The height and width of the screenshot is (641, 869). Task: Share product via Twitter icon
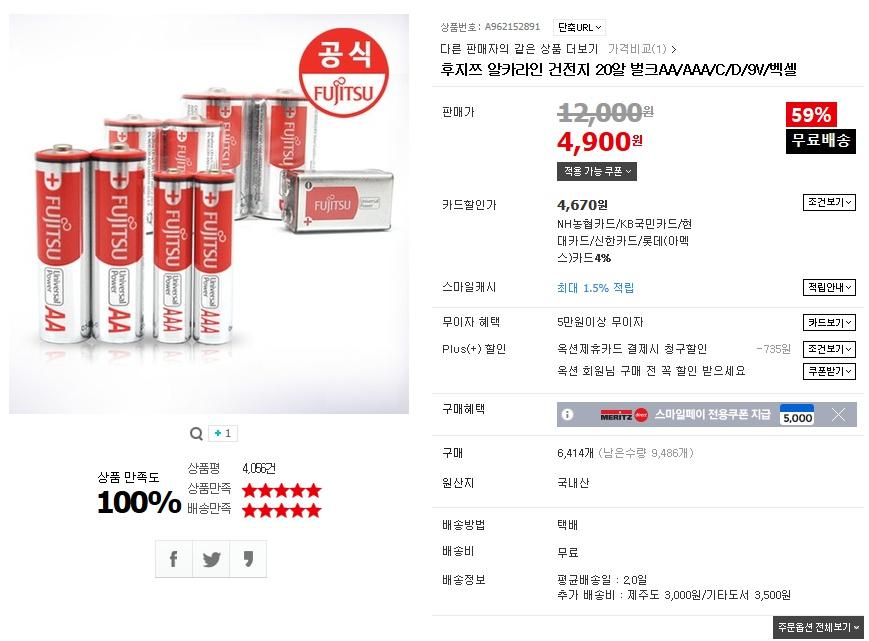click(x=211, y=559)
